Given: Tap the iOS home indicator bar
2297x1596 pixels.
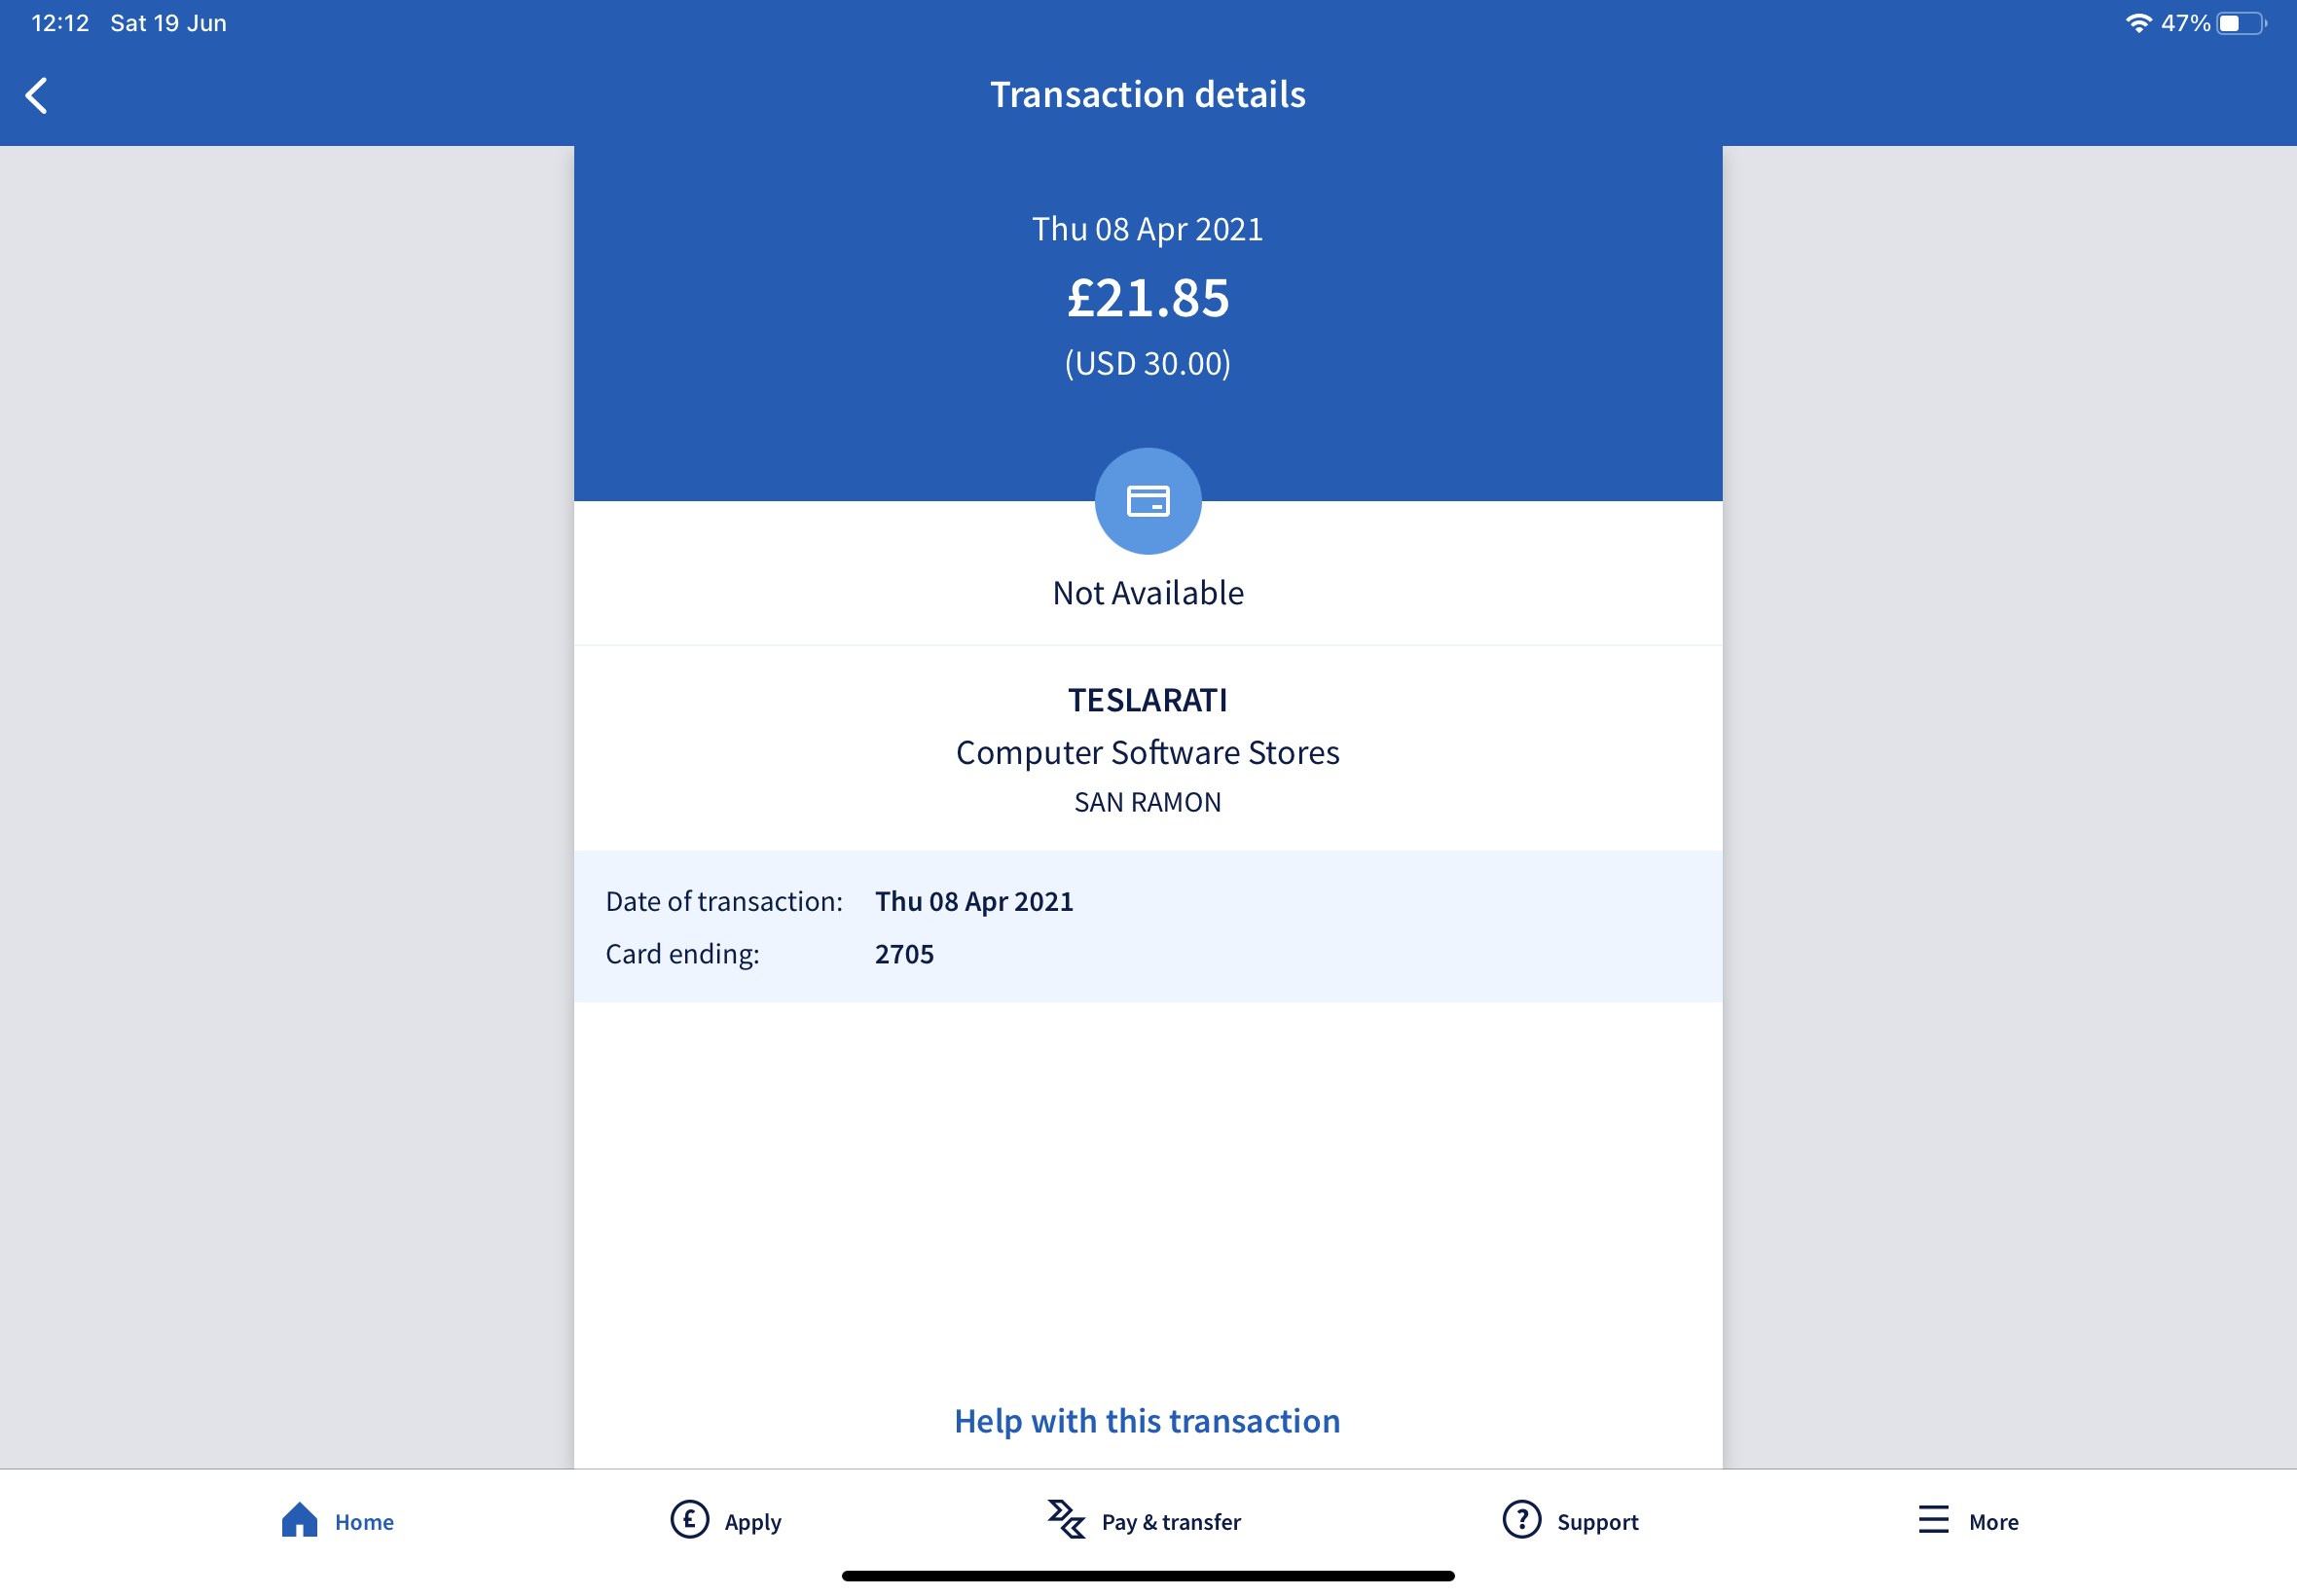Looking at the screenshot, I should 1148,1576.
